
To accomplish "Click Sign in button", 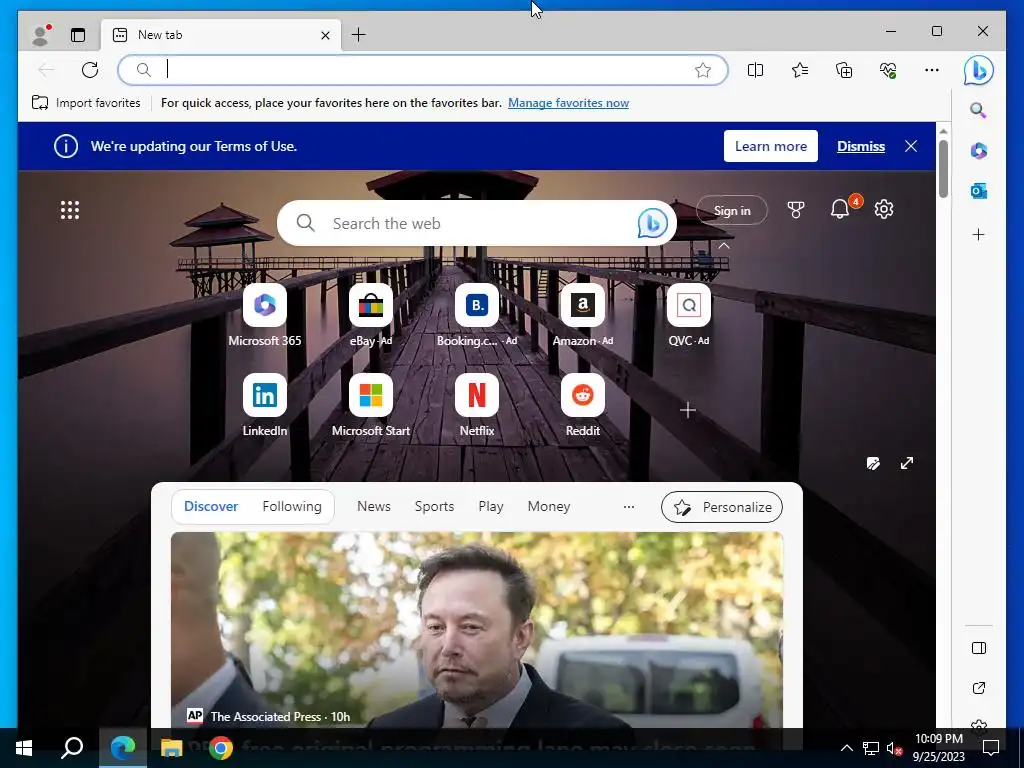I will tap(731, 210).
